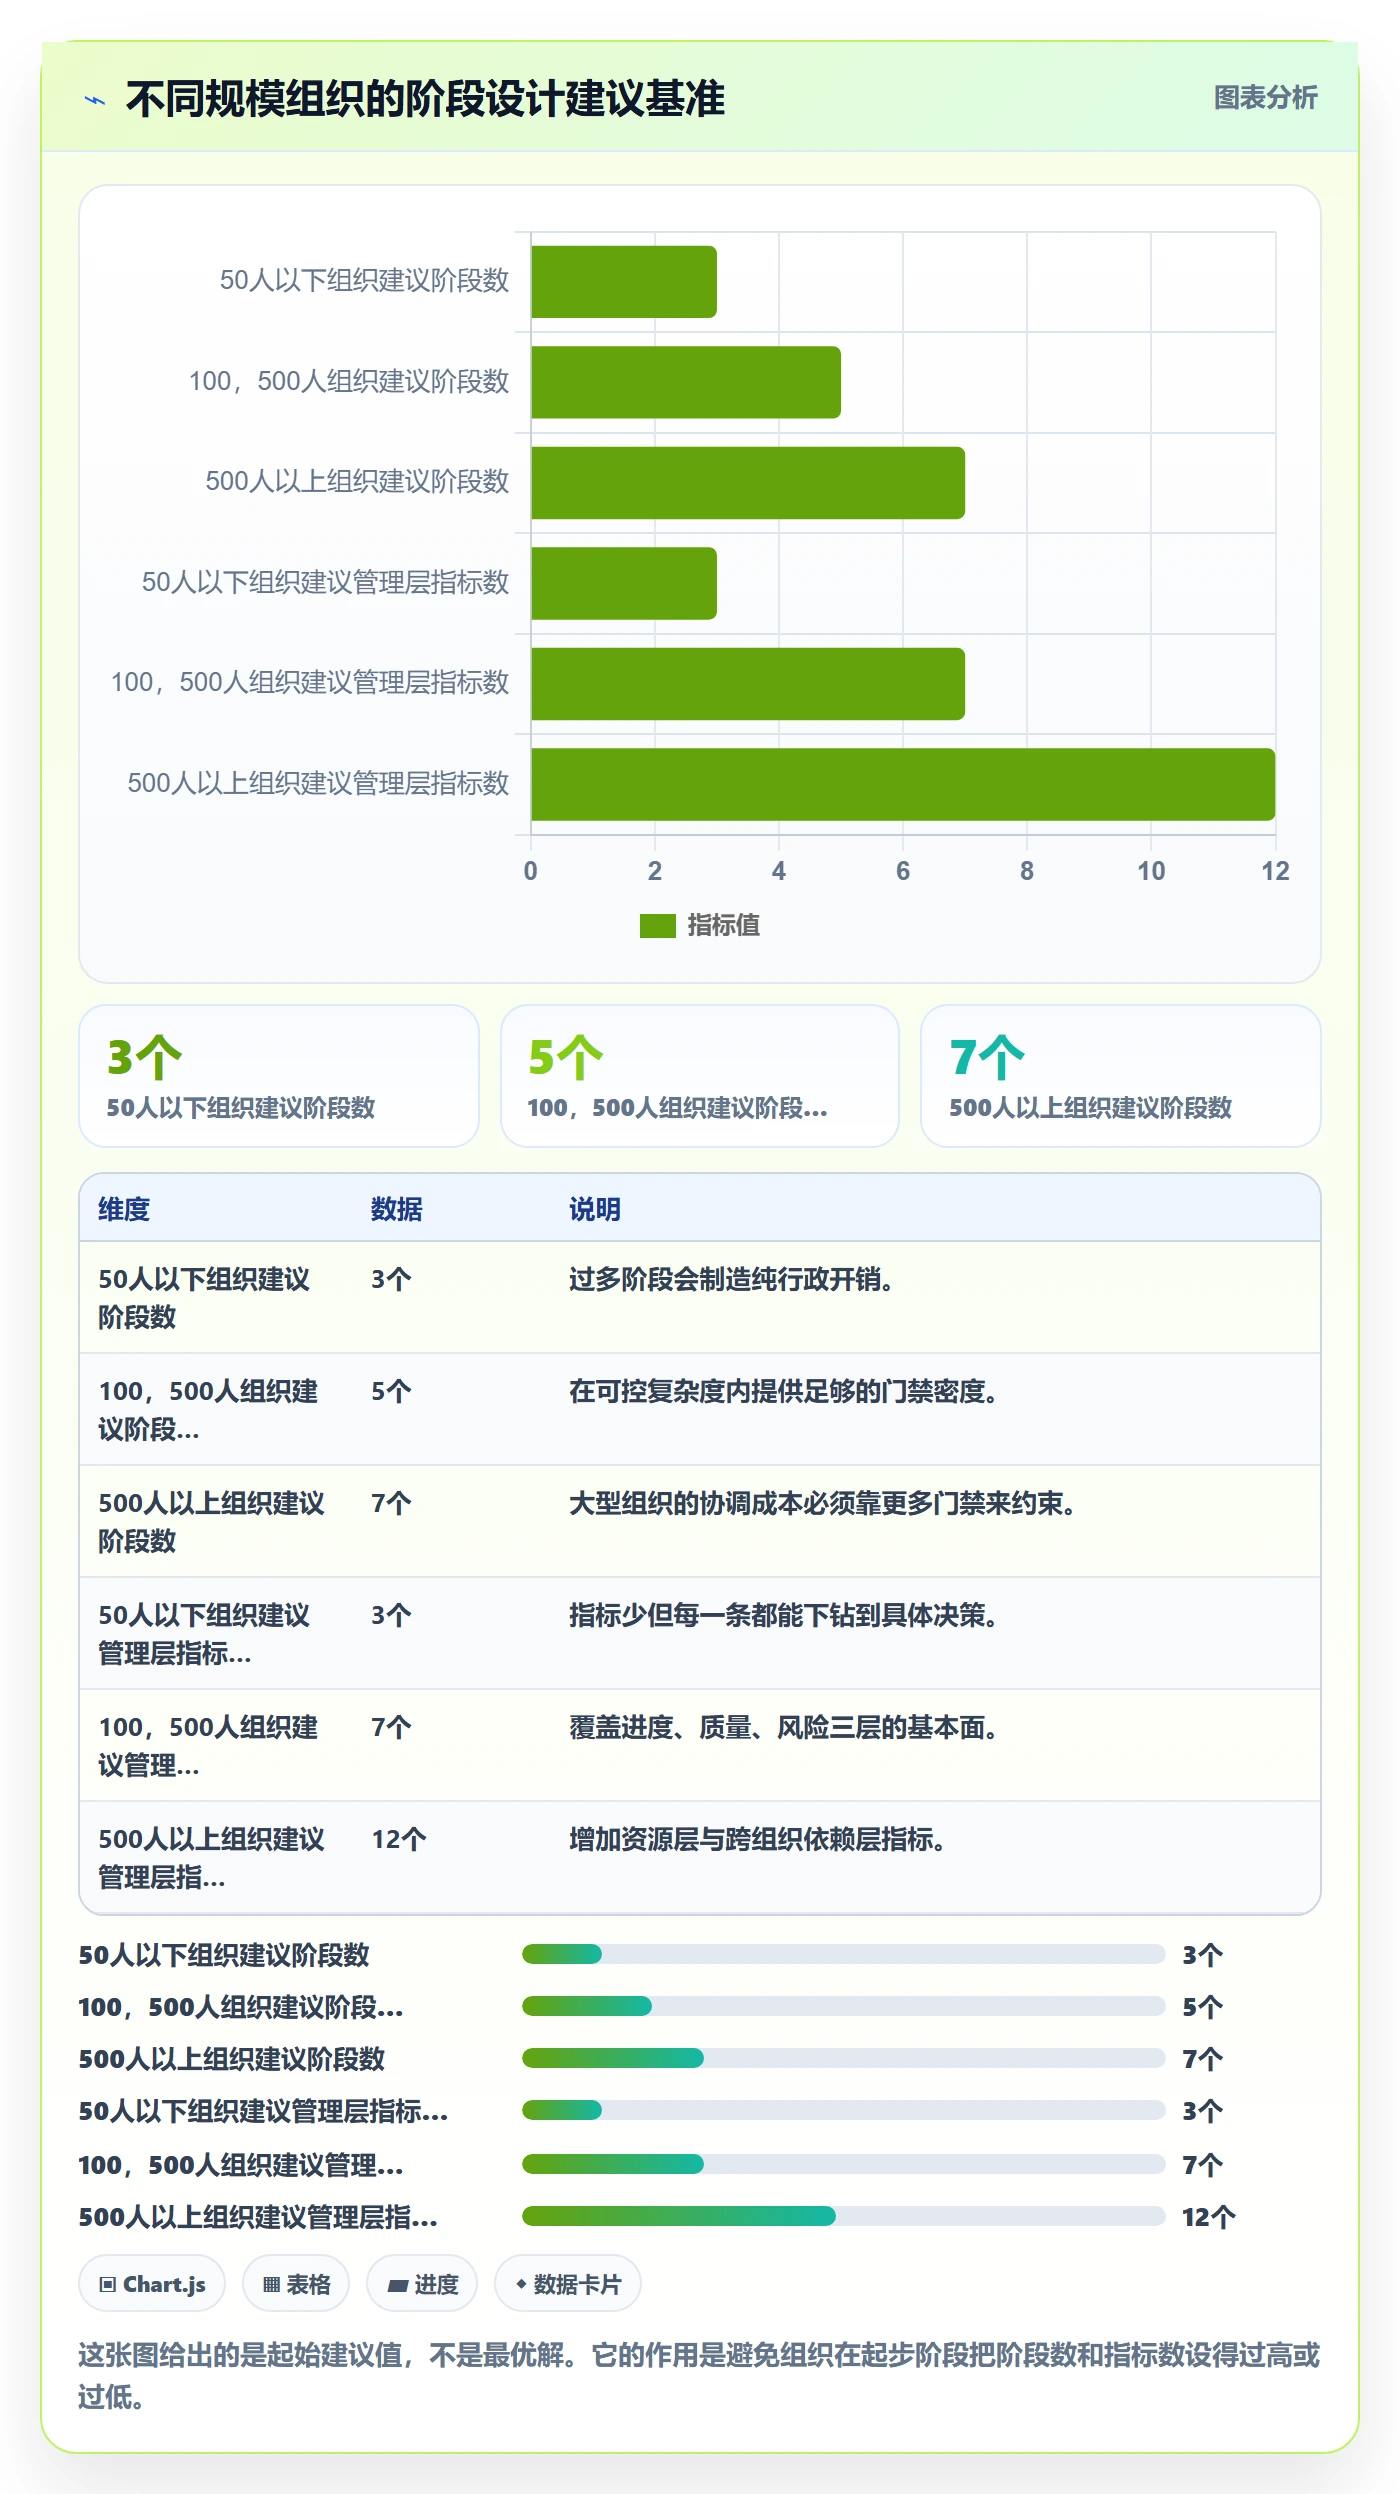The height and width of the screenshot is (2494, 1400).
Task: Click progress bar for 500人以上组织建议阶段数
Action: 843,2058
